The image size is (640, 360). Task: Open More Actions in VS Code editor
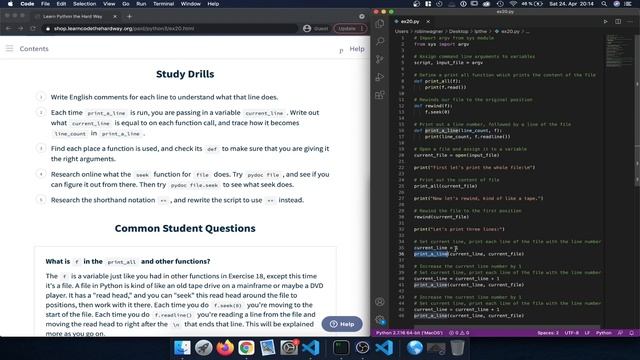click(631, 21)
